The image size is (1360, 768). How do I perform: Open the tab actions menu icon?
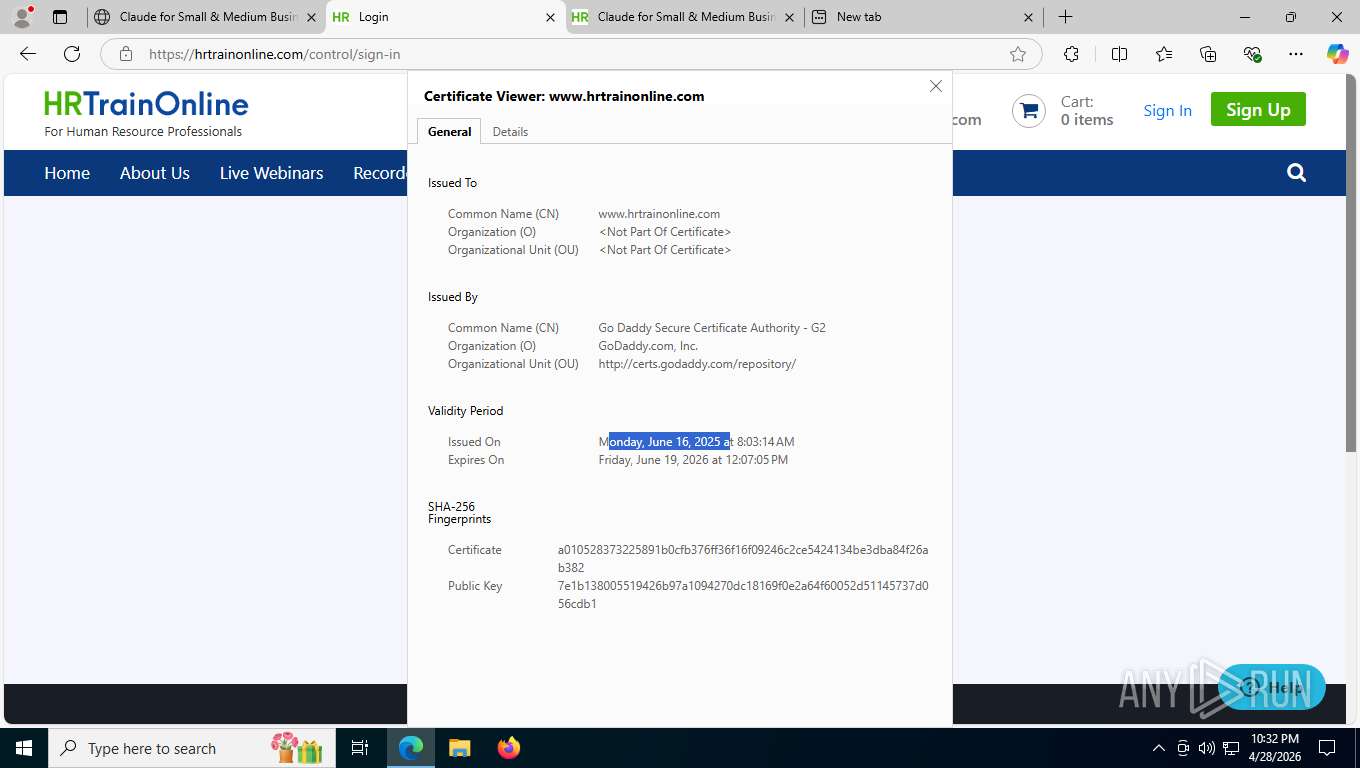(60, 17)
